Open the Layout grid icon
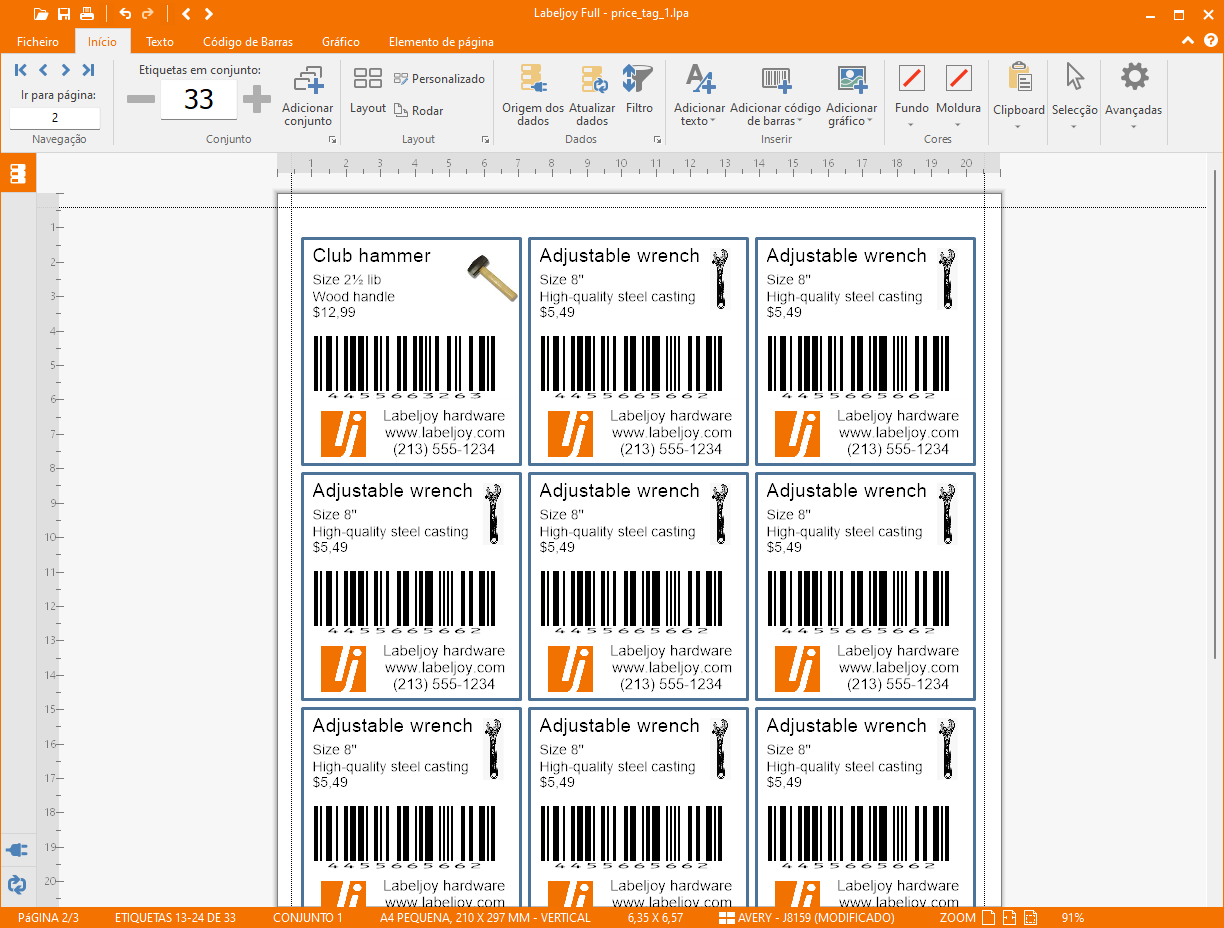 click(368, 80)
